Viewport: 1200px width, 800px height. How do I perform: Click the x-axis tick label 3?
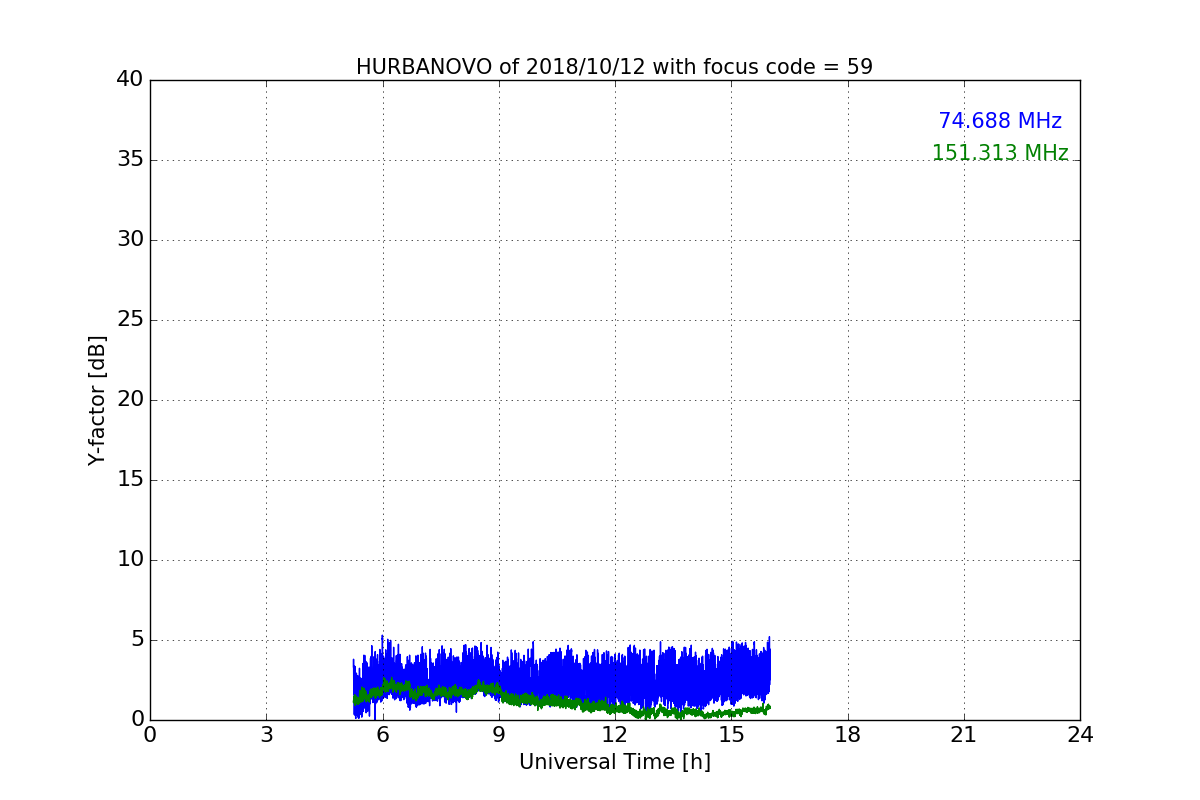tap(266, 735)
